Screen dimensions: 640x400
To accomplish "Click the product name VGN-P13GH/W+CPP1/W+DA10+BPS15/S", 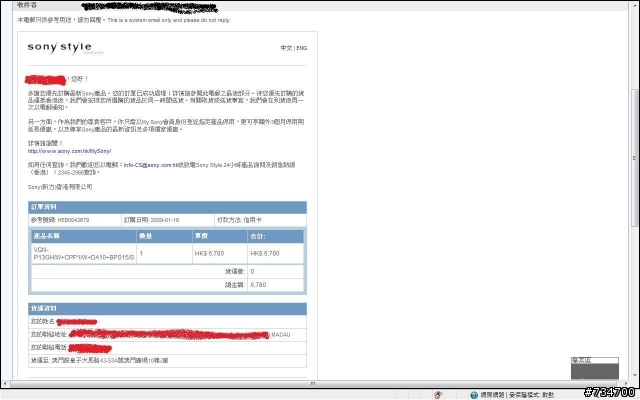I will tap(84, 253).
